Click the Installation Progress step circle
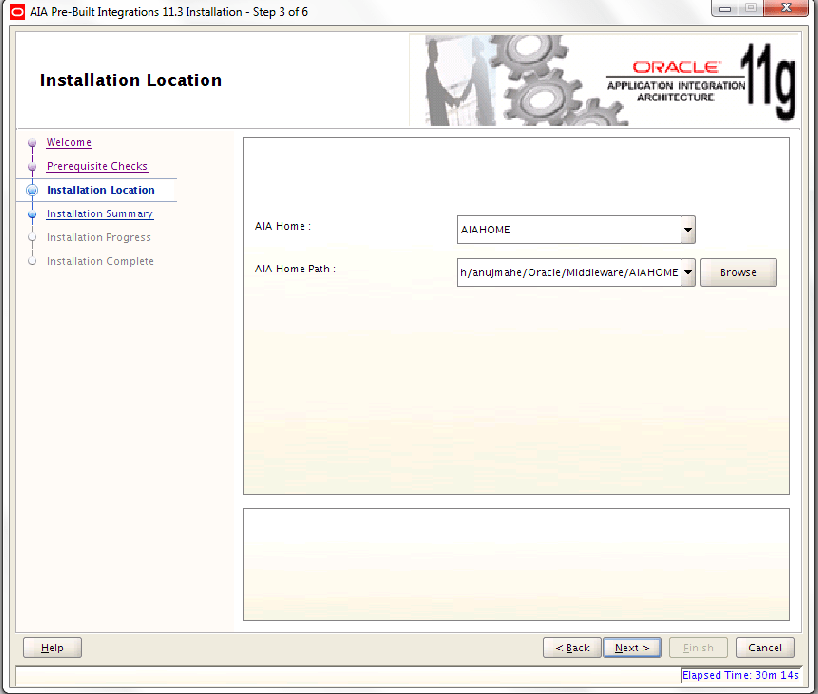Viewport: 818px width, 694px height. point(31,237)
